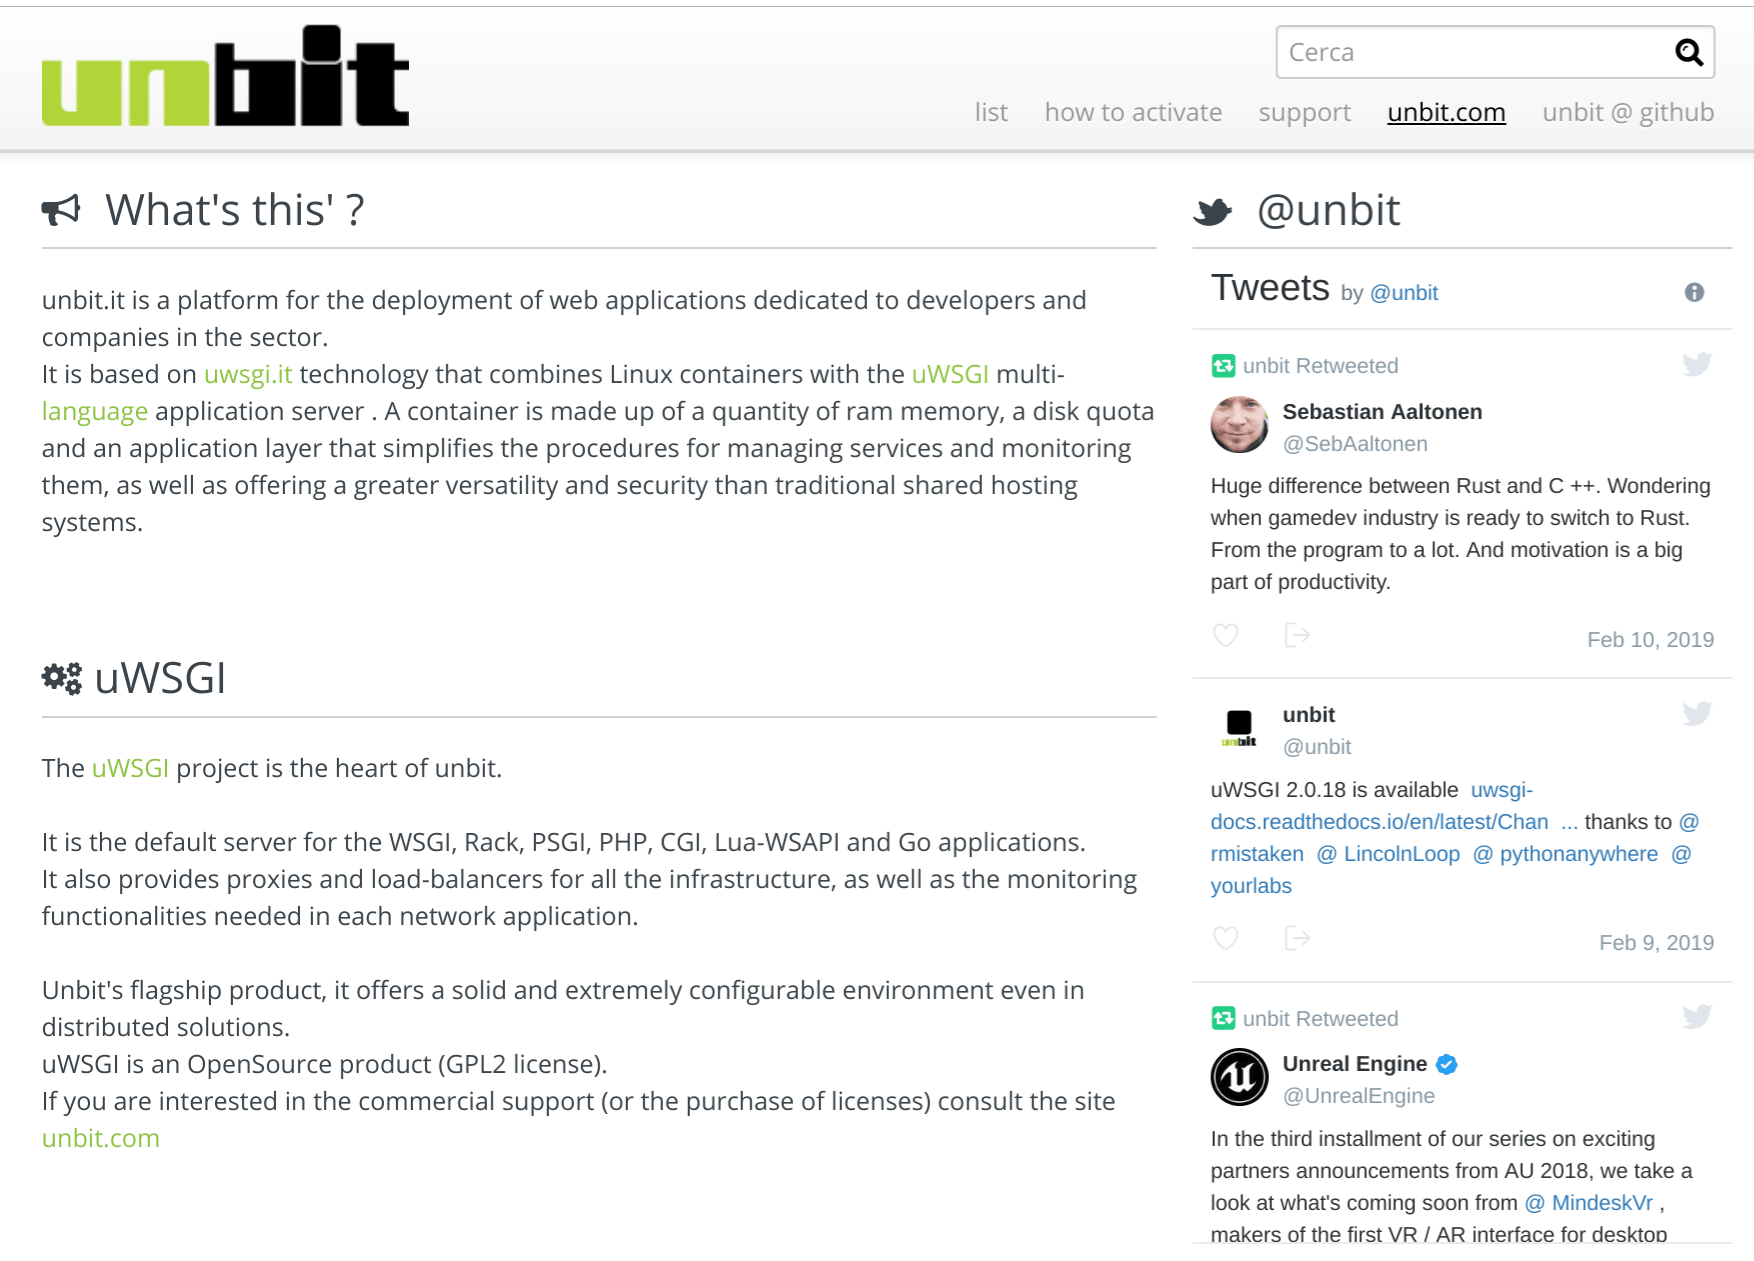Viewport: 1754px width, 1261px height.
Task: Open the @MindeskVr mention
Action: click(1589, 1203)
